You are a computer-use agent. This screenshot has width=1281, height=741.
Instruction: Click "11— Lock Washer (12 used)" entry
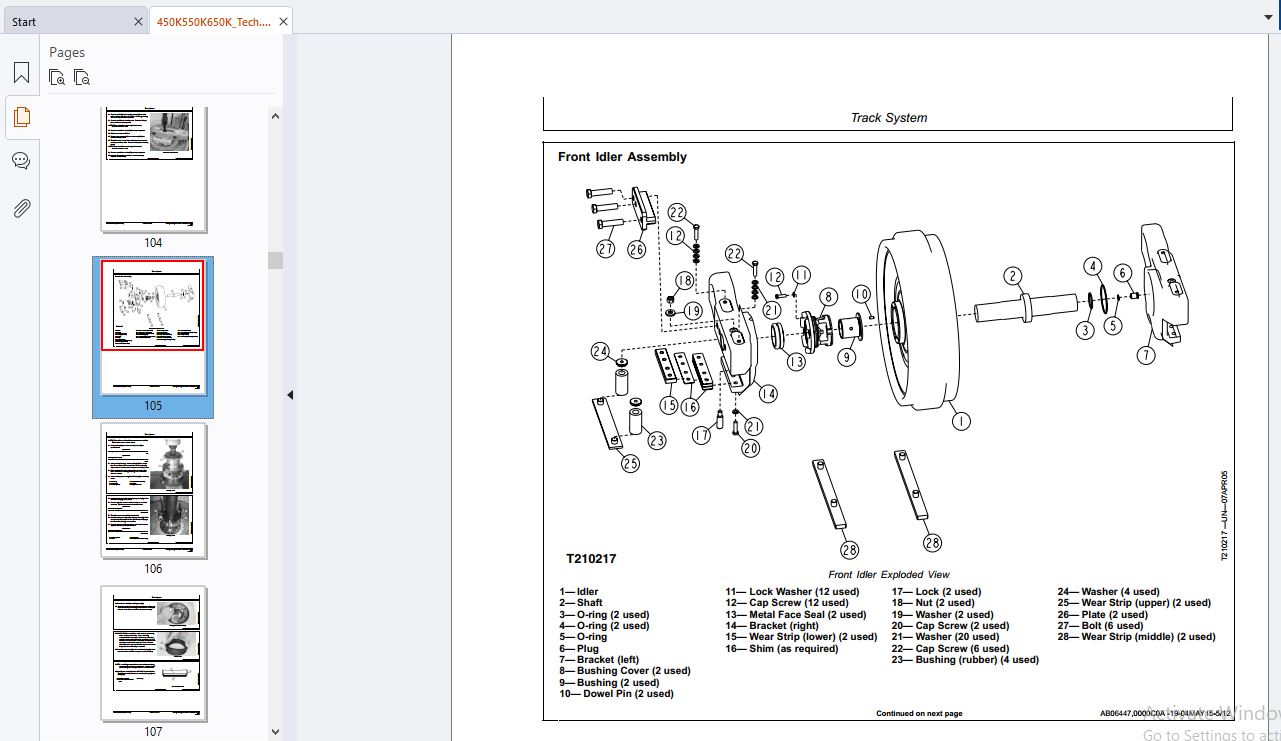792,592
